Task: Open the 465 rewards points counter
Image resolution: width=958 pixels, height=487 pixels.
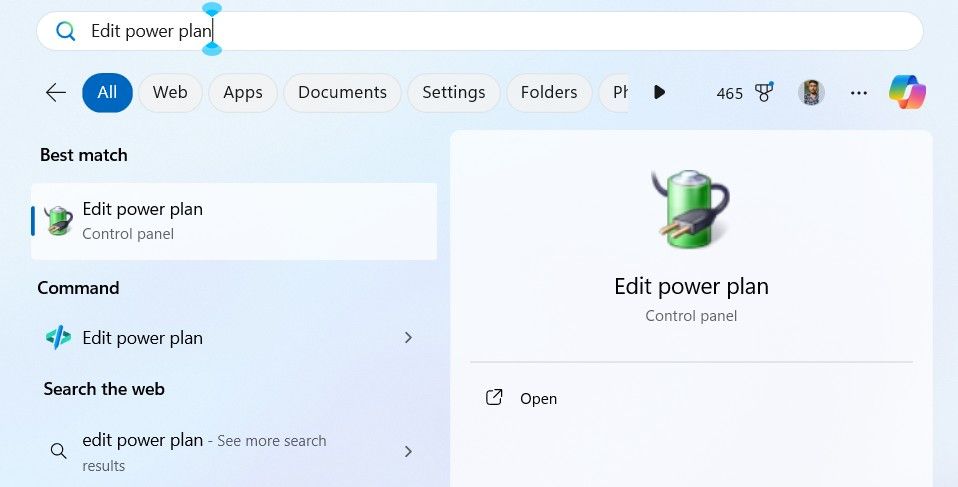Action: point(729,93)
